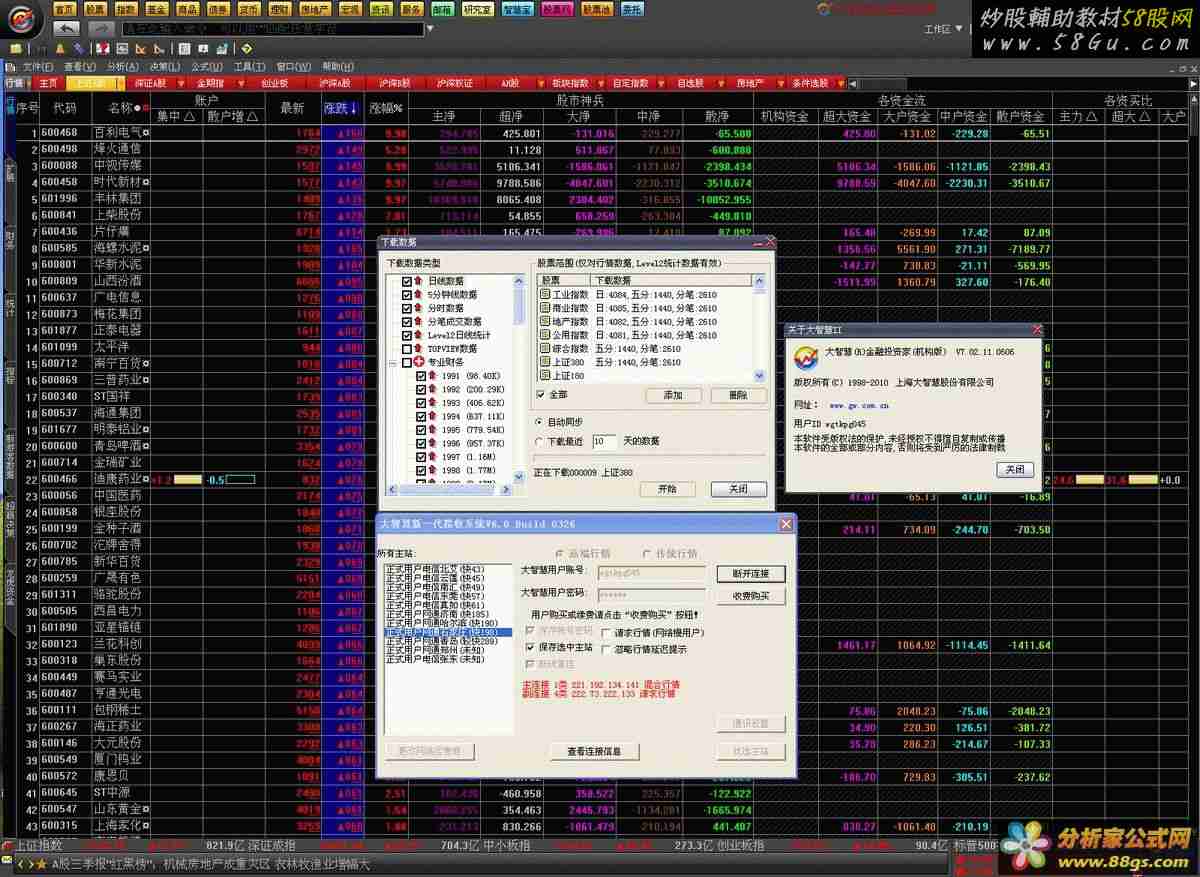
Task: Click the days count input field showing 10
Action: (604, 441)
